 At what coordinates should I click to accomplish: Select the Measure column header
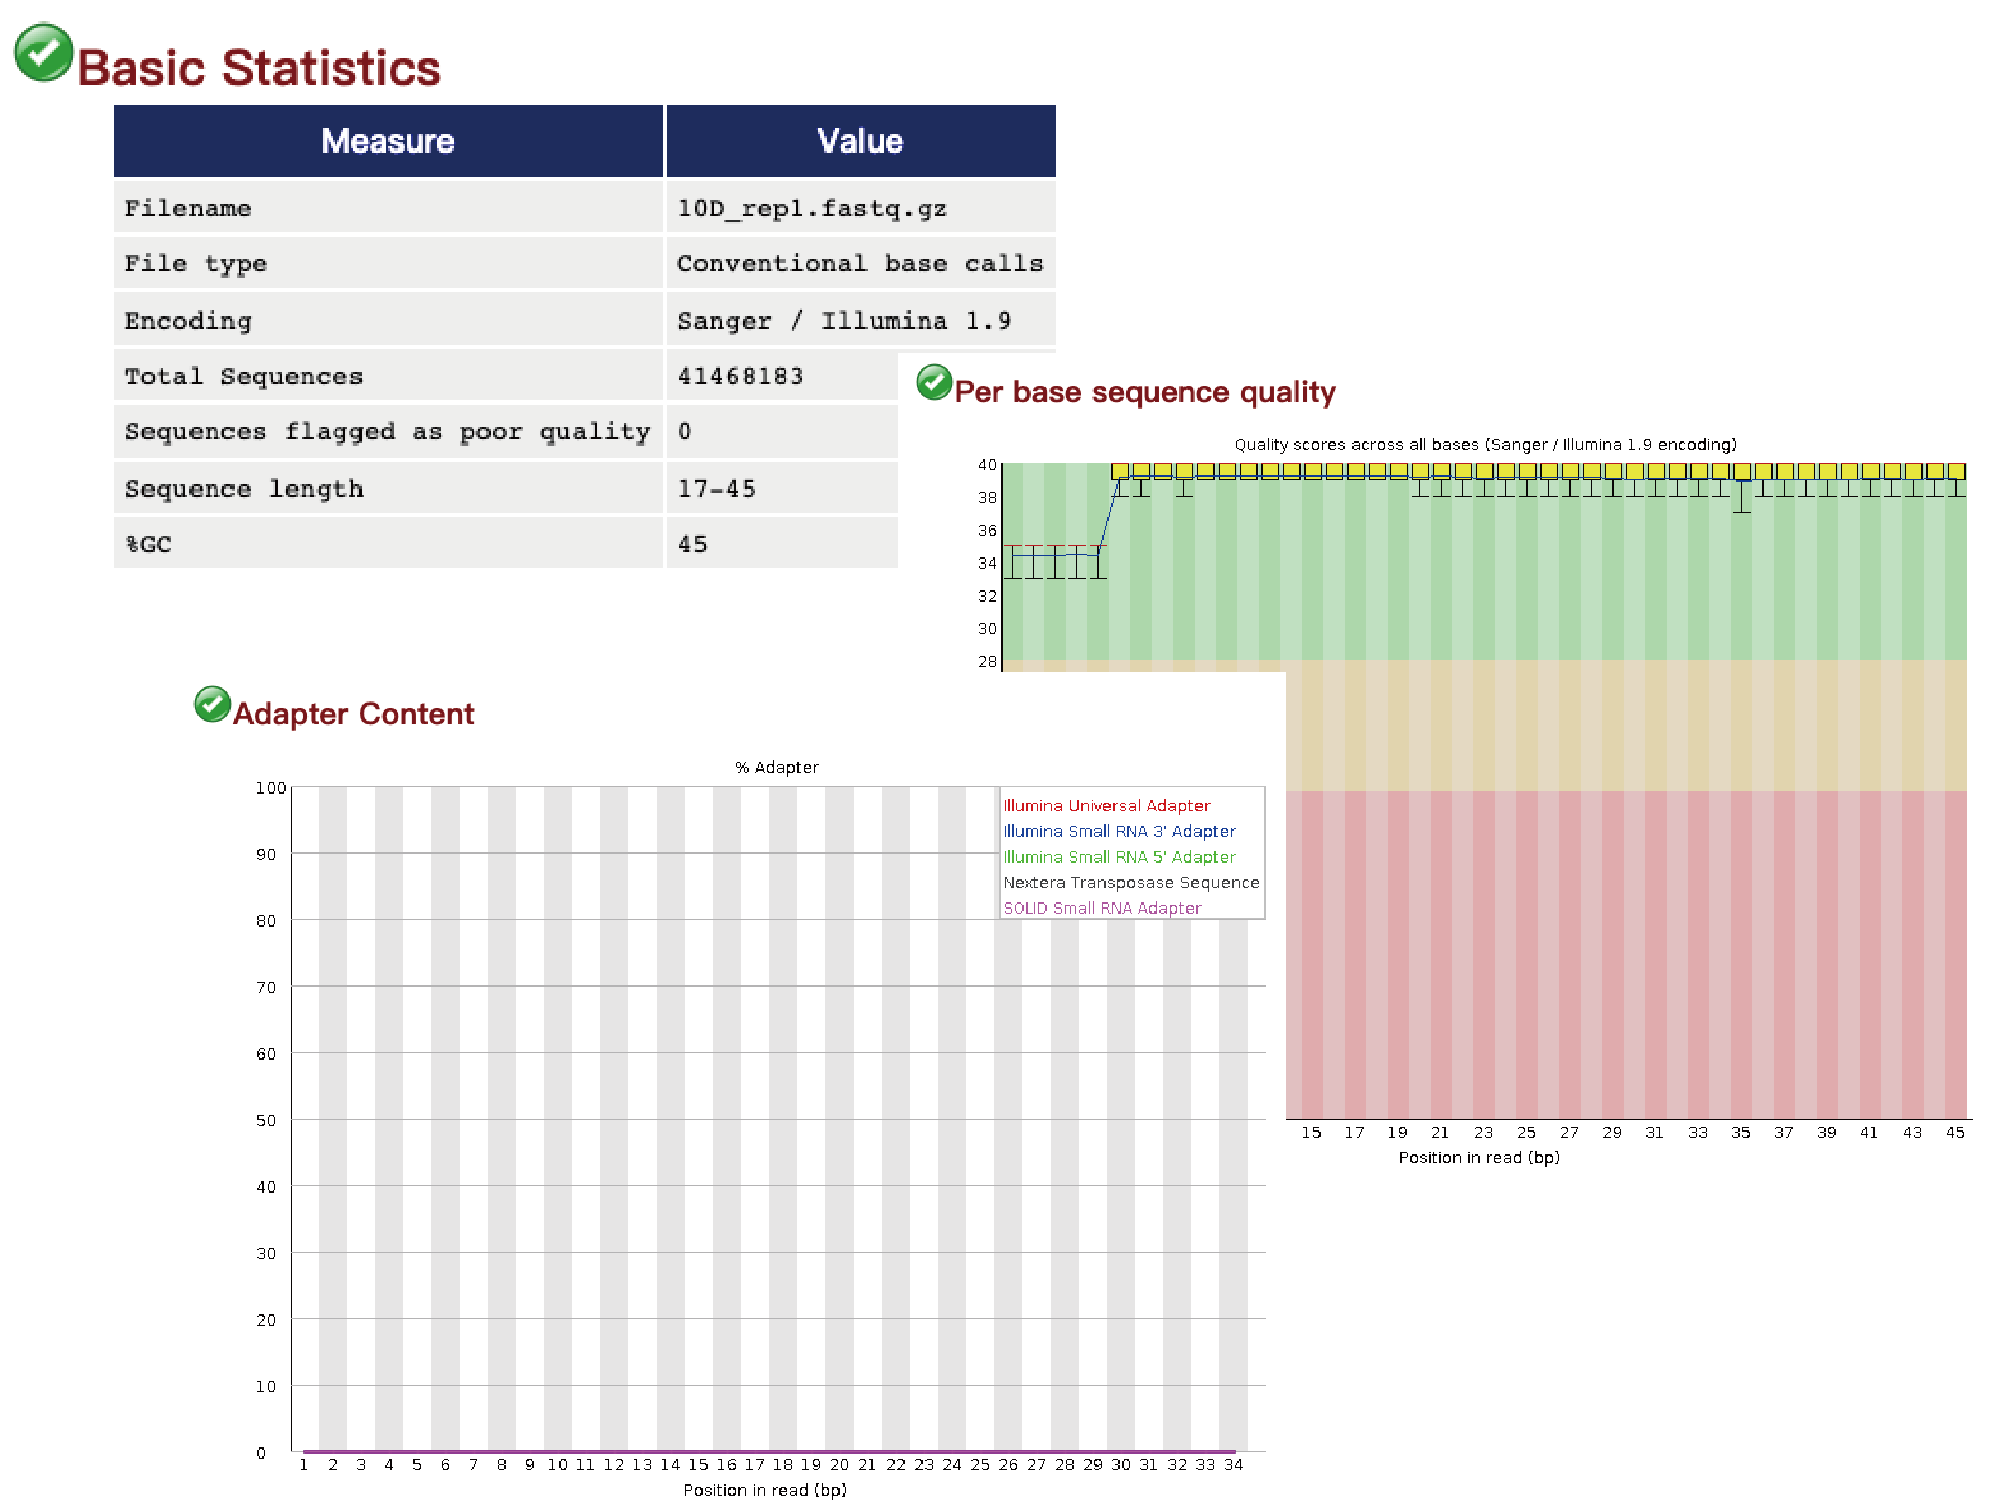point(388,141)
